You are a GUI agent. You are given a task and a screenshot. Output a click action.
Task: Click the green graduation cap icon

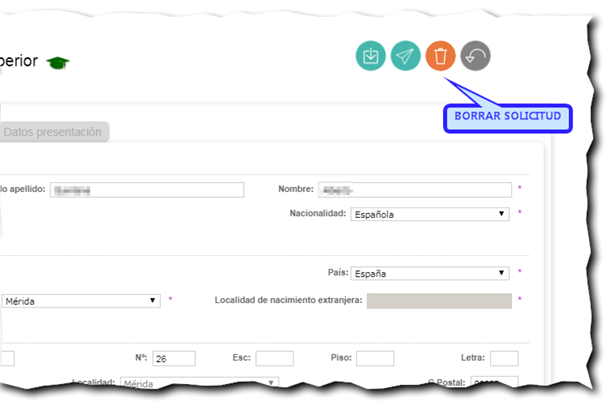point(59,62)
